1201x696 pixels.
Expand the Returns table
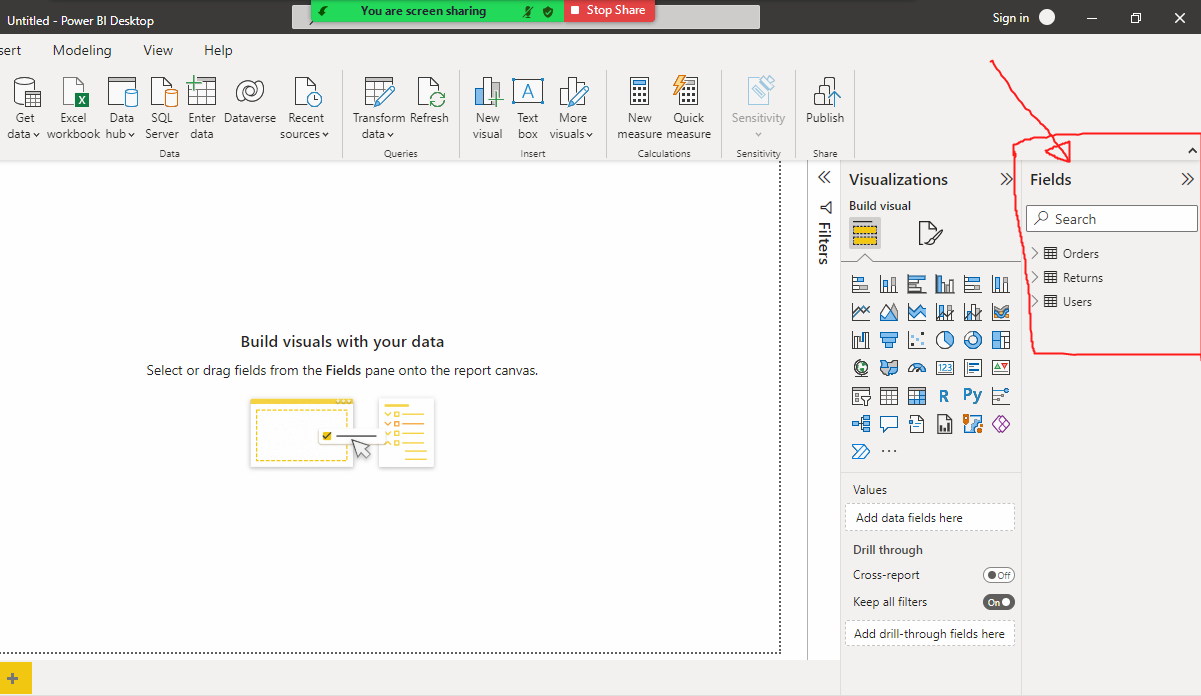tap(1035, 277)
